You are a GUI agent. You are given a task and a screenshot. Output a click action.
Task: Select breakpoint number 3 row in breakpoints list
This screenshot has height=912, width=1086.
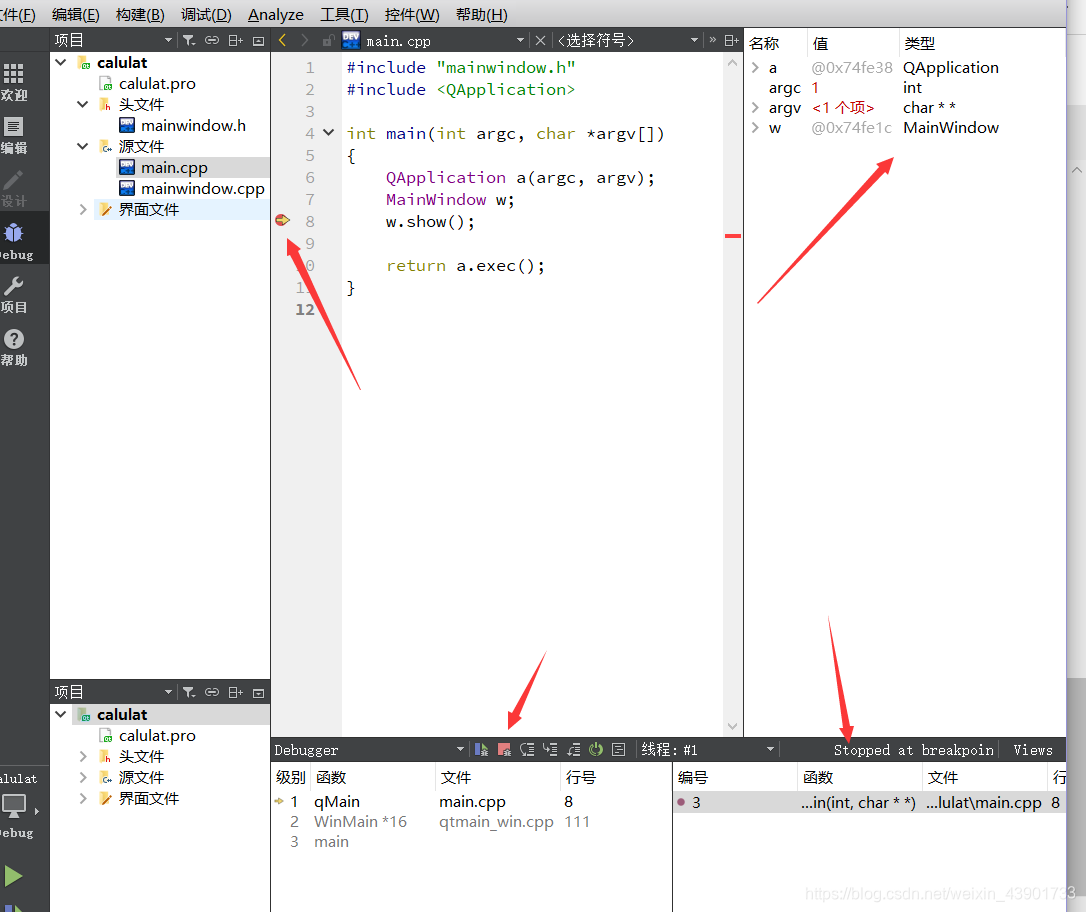pyautogui.click(x=869, y=802)
